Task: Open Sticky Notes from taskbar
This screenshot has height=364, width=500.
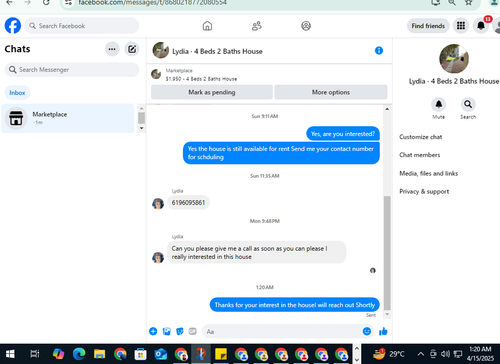Action: coord(221,354)
